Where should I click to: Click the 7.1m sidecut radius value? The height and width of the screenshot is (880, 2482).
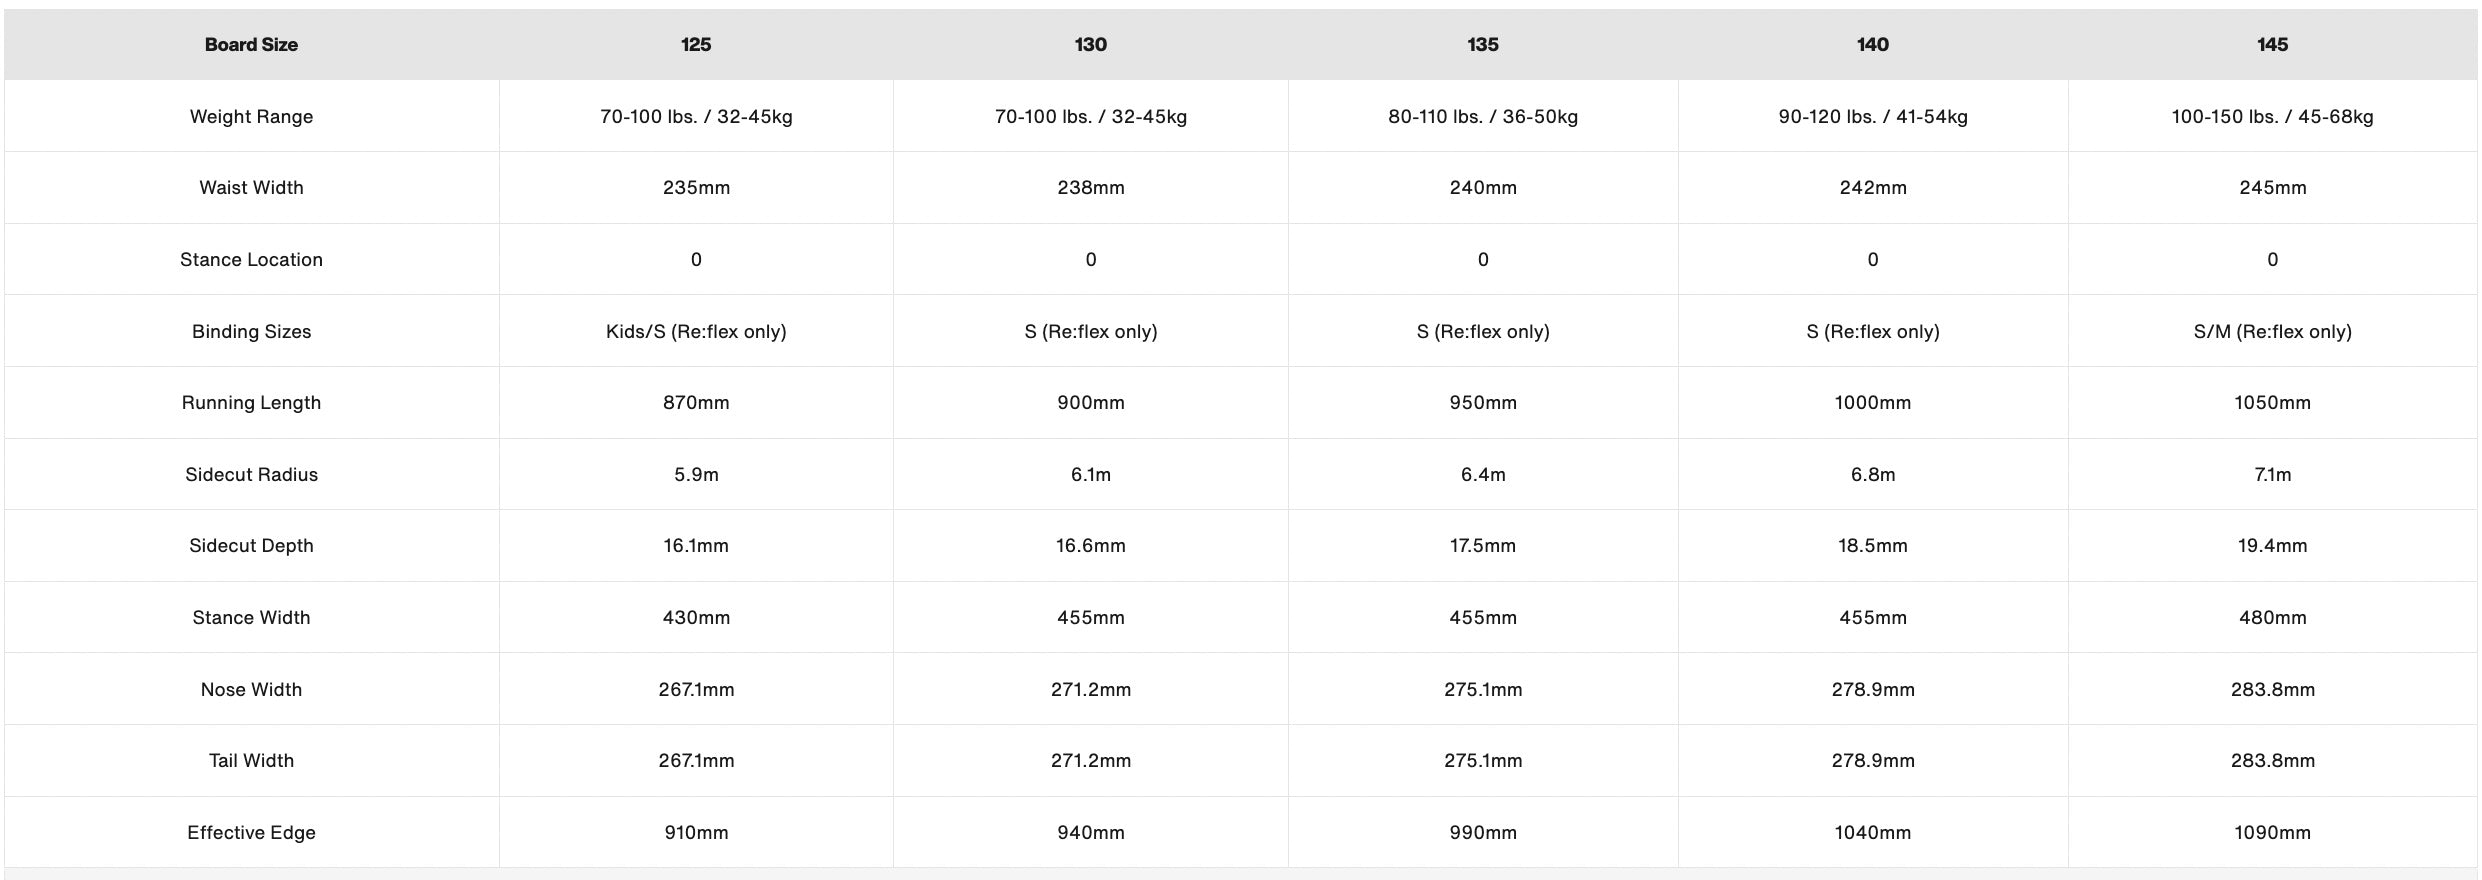2272,474
